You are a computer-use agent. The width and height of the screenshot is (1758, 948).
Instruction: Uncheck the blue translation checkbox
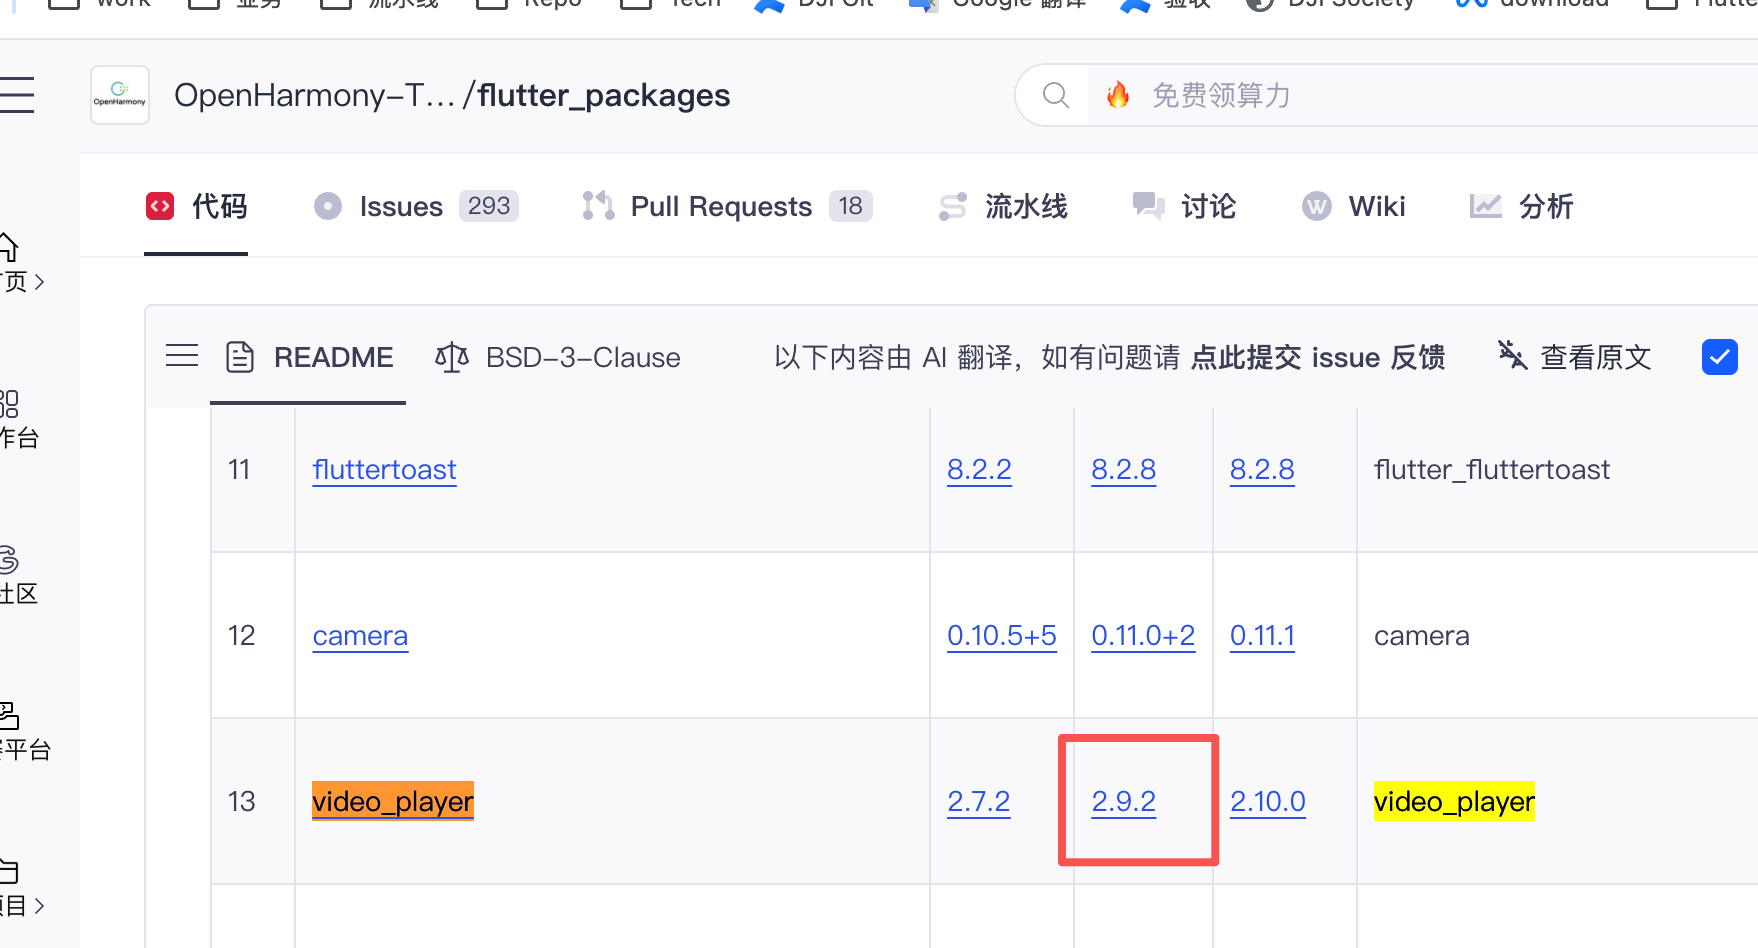tap(1719, 357)
